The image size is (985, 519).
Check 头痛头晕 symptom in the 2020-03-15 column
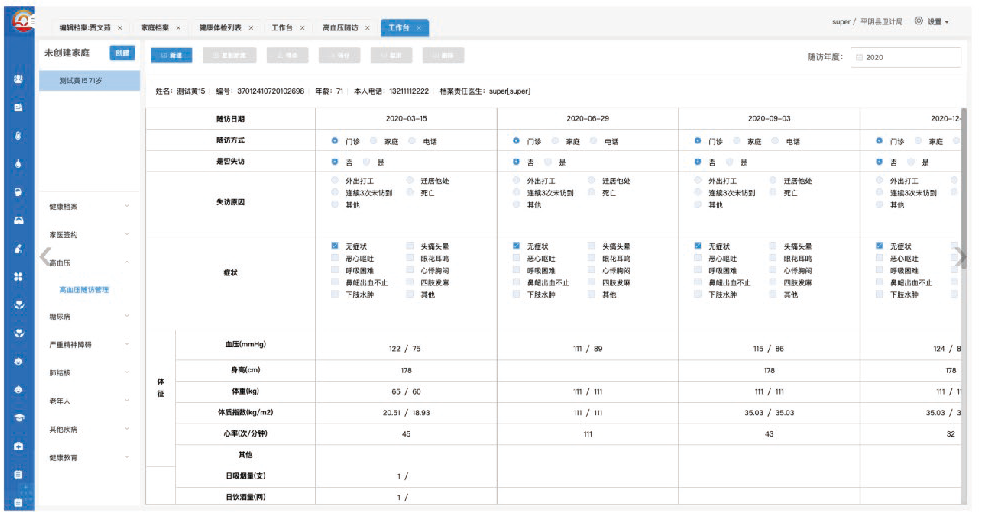[x=411, y=246]
